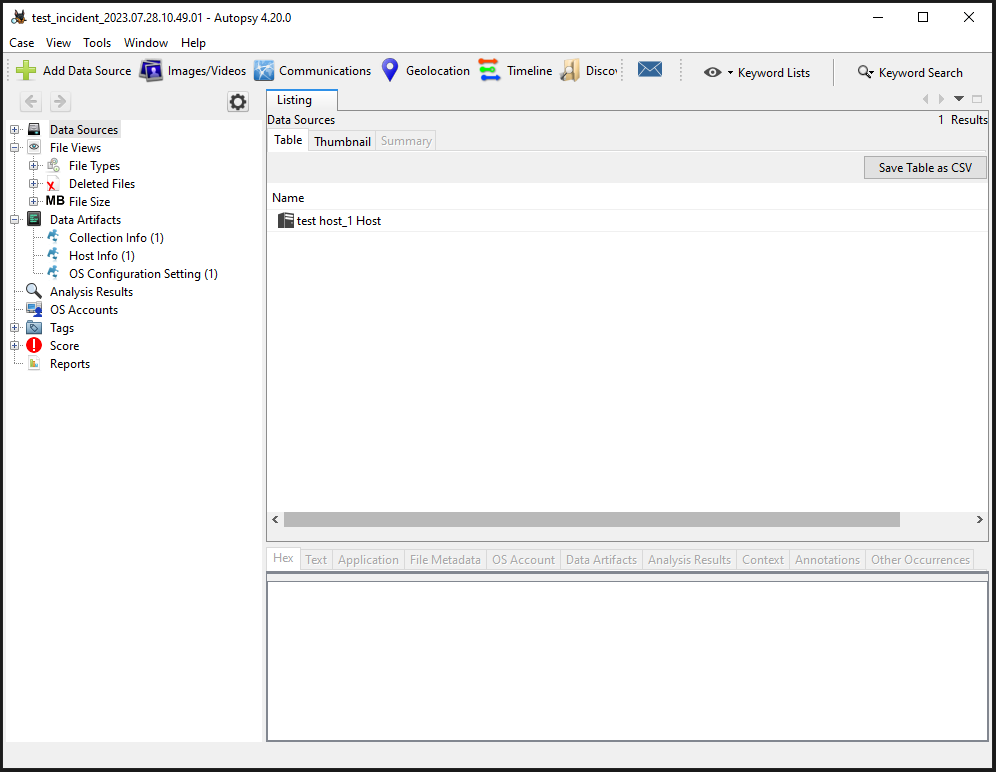The height and width of the screenshot is (772, 996).
Task: Click the red X Deleted Files icon
Action: click(53, 184)
